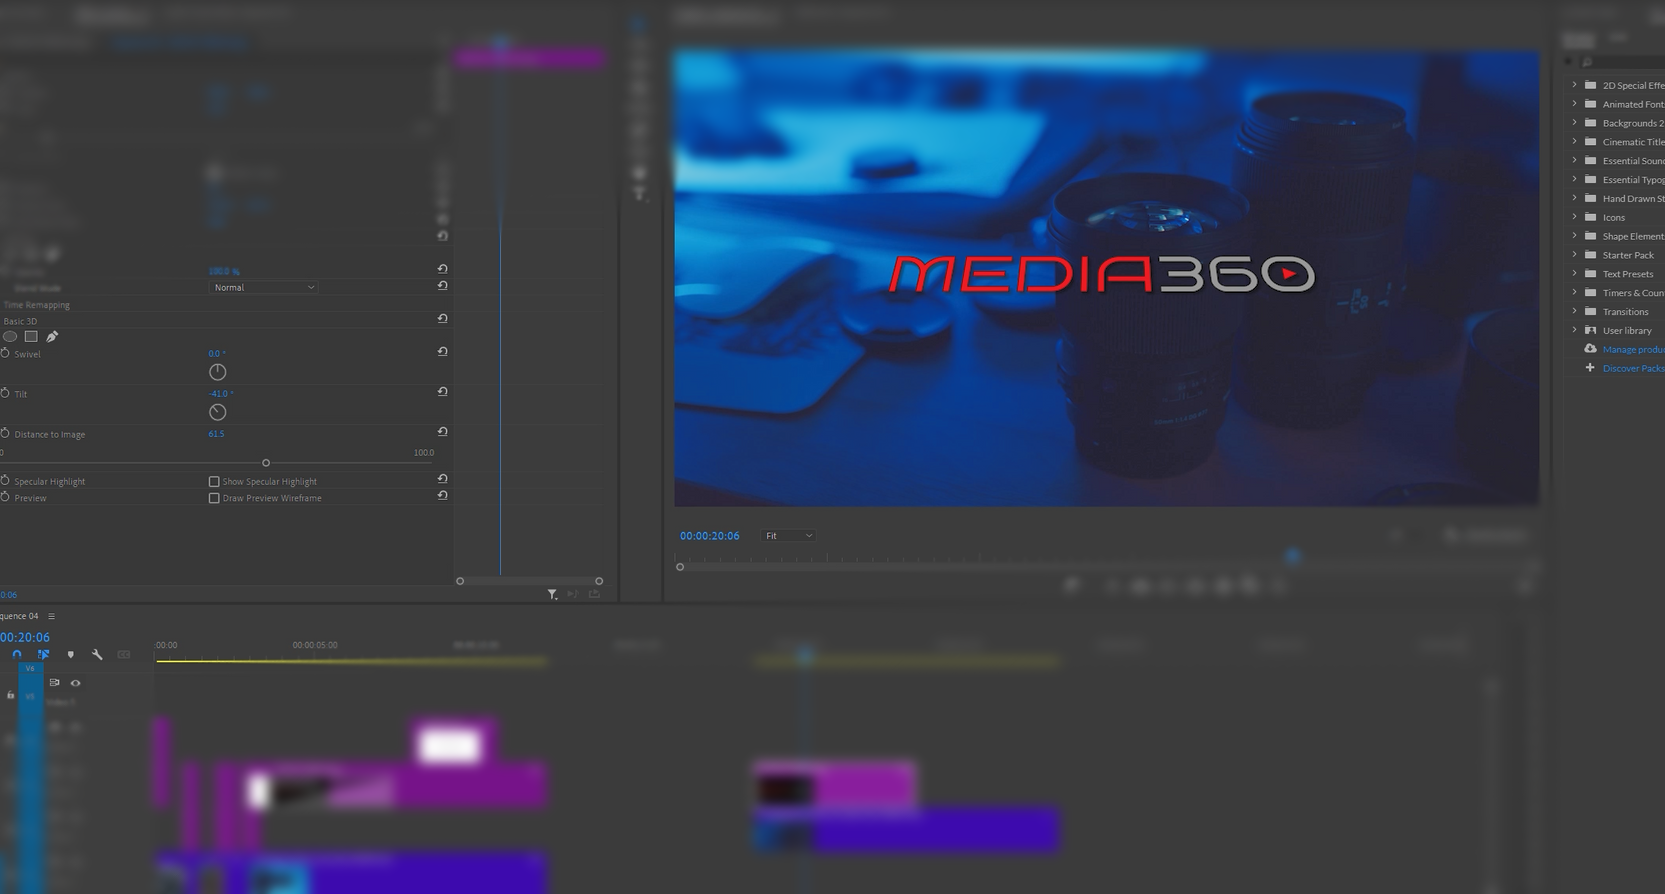1665x894 pixels.
Task: Open the Fit zoom level dropdown
Action: tap(788, 536)
